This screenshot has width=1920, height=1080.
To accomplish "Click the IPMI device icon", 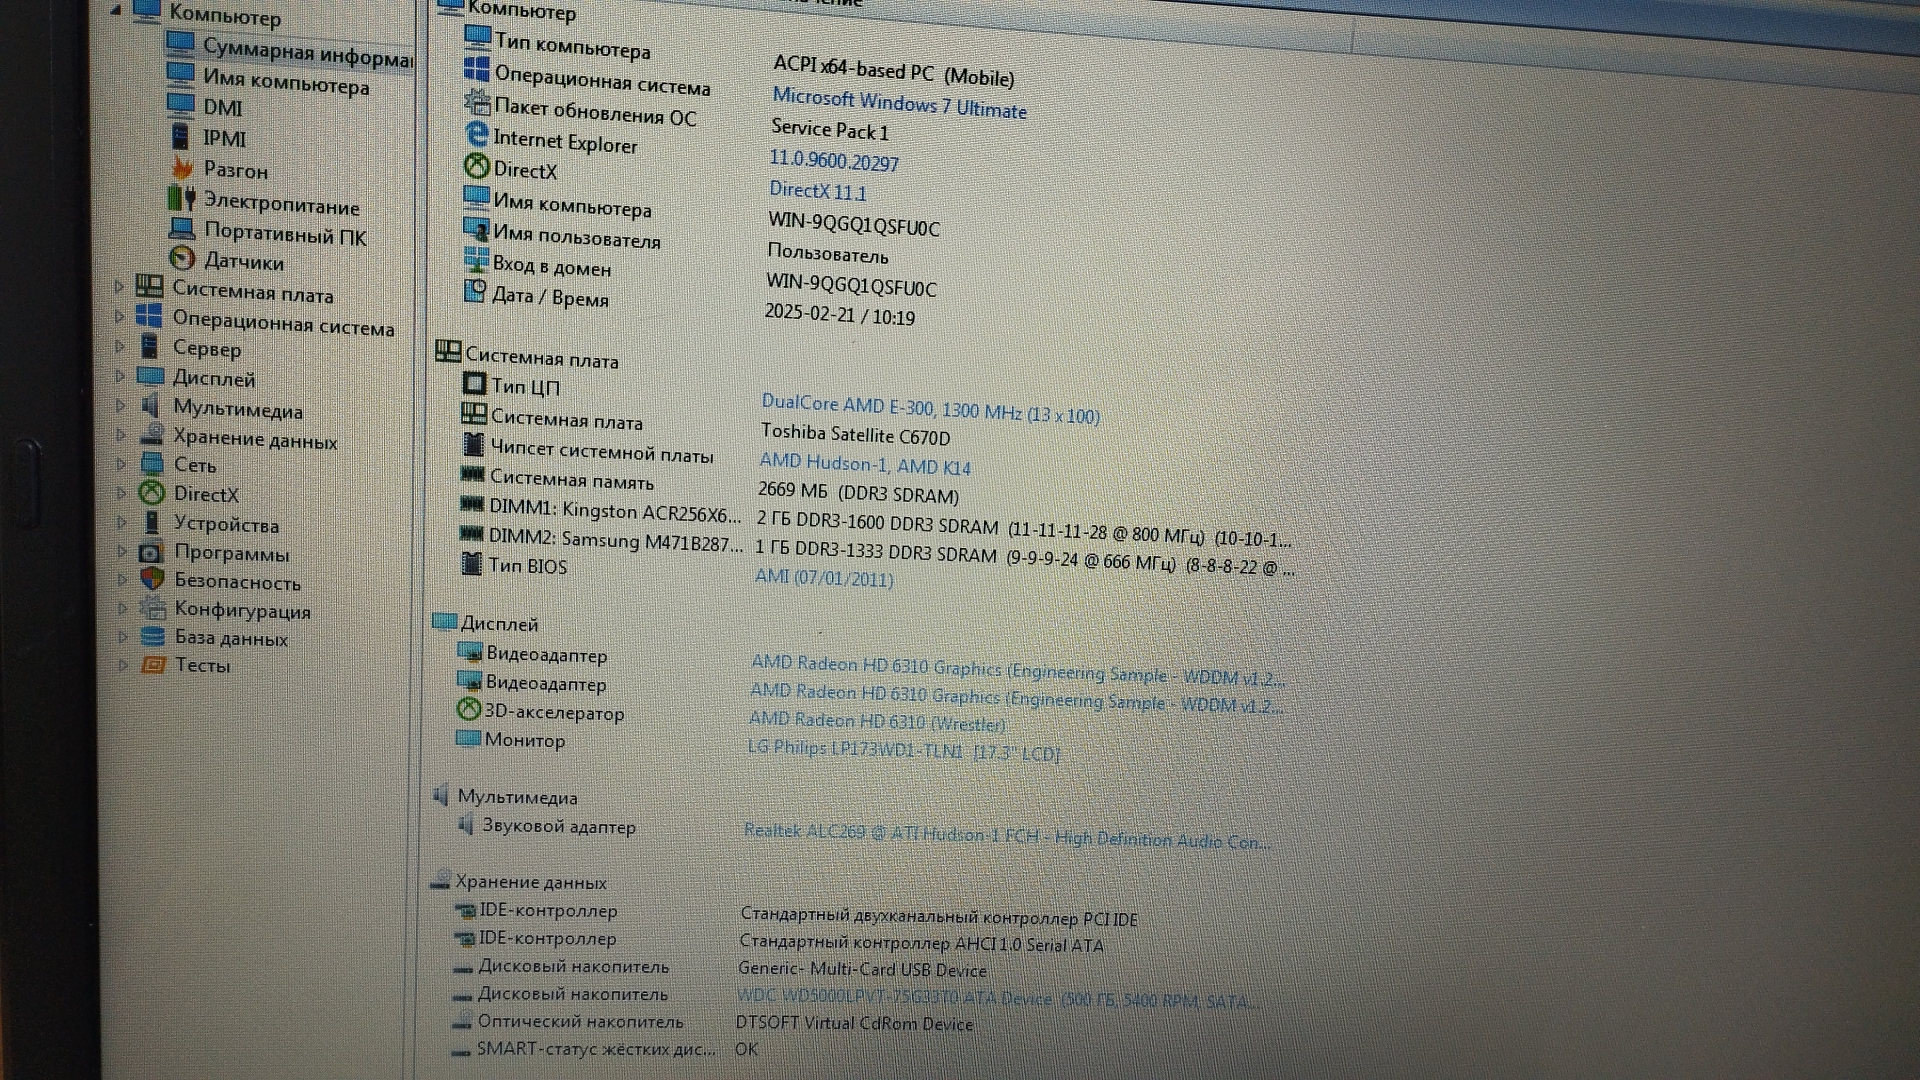I will [180, 136].
